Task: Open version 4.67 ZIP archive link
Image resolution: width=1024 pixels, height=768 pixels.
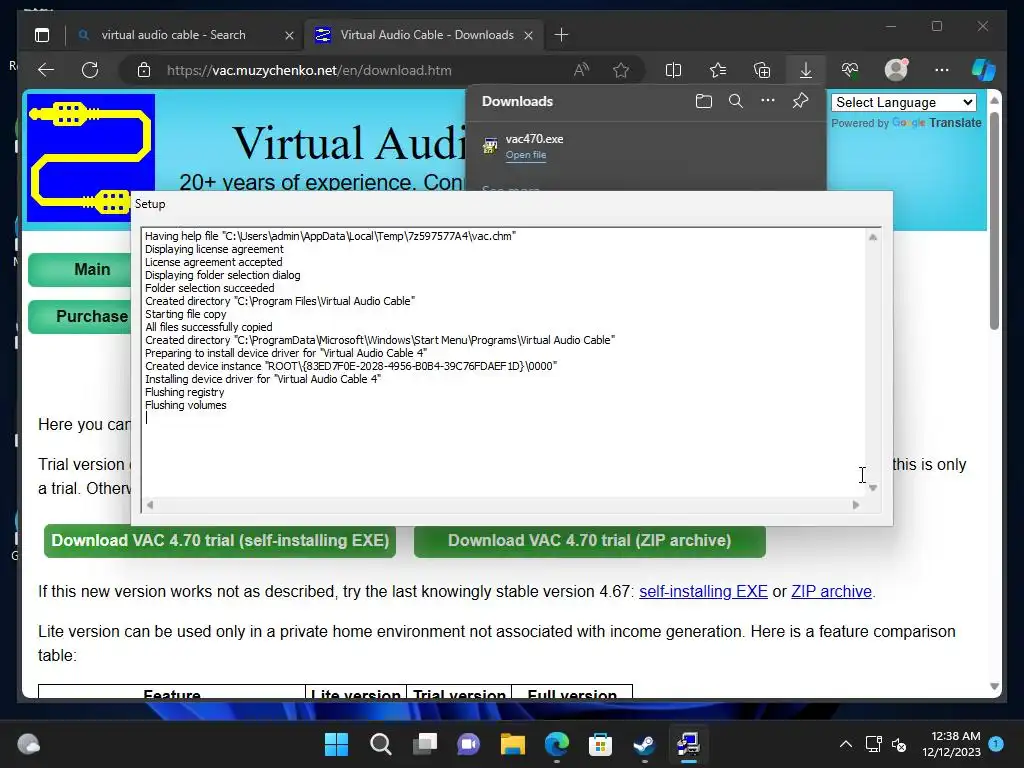Action: point(831,592)
